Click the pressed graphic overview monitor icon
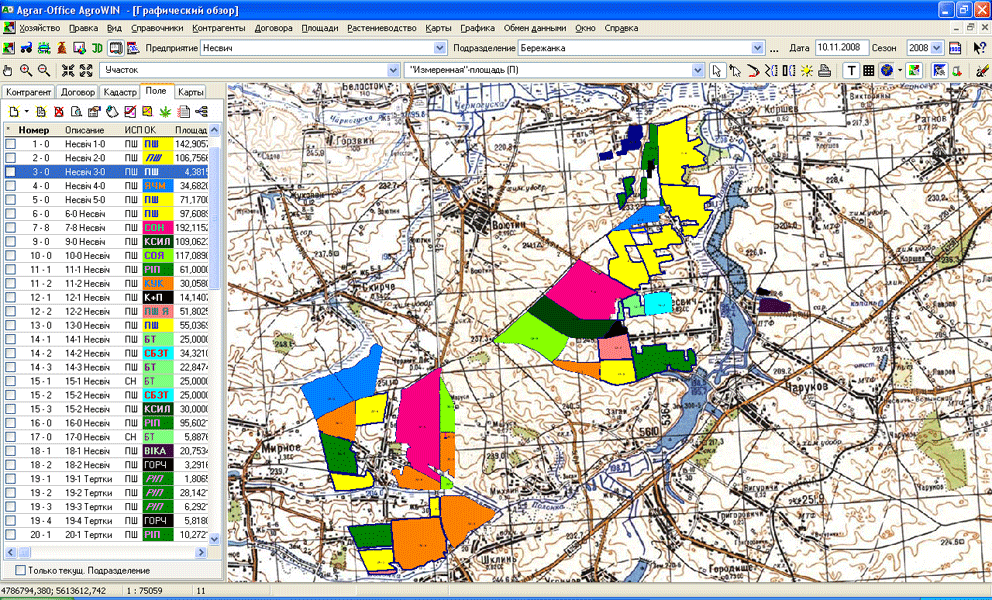 pos(115,48)
